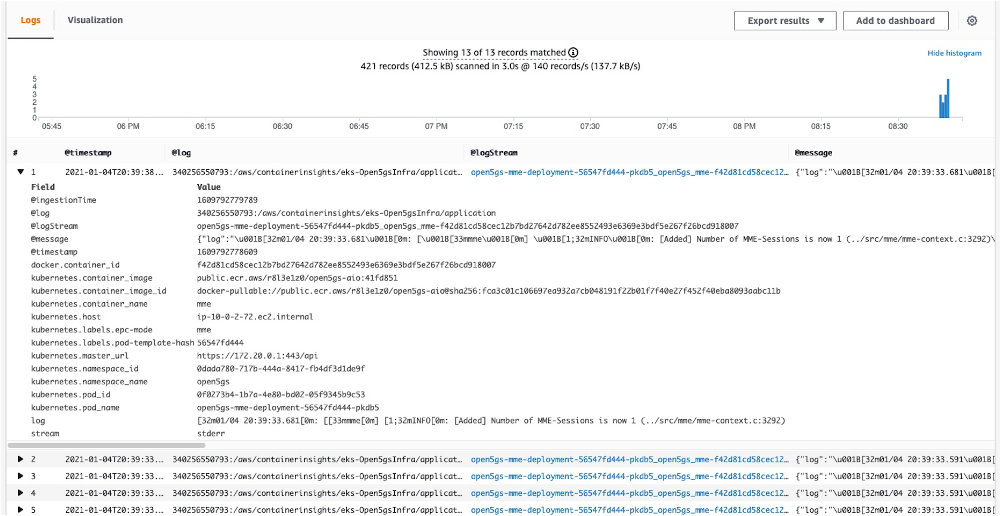This screenshot has height=516, width=1000.
Task: Switch to the Visualization tab
Action: [95, 20]
